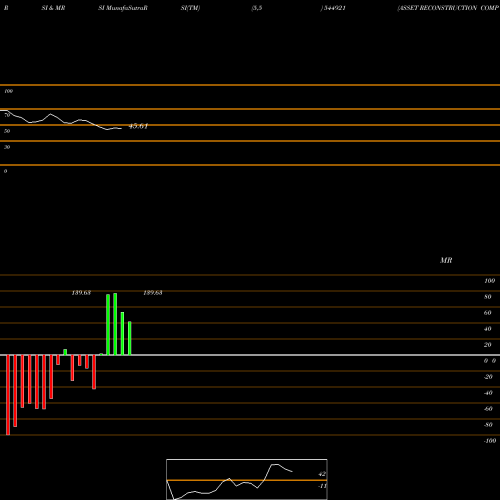
Task: Click the 60 label on MR axis
Action: [488, 313]
